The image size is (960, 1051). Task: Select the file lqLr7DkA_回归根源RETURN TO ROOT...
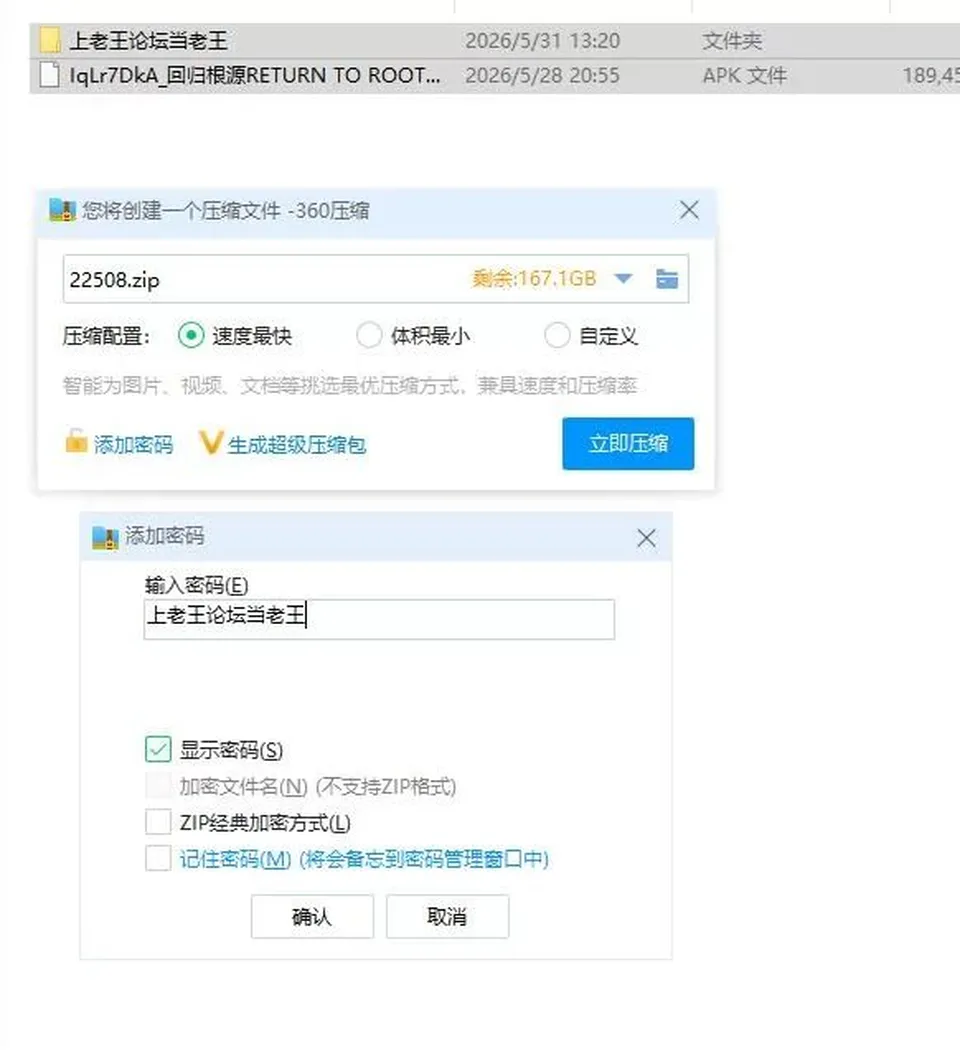(x=495, y=76)
